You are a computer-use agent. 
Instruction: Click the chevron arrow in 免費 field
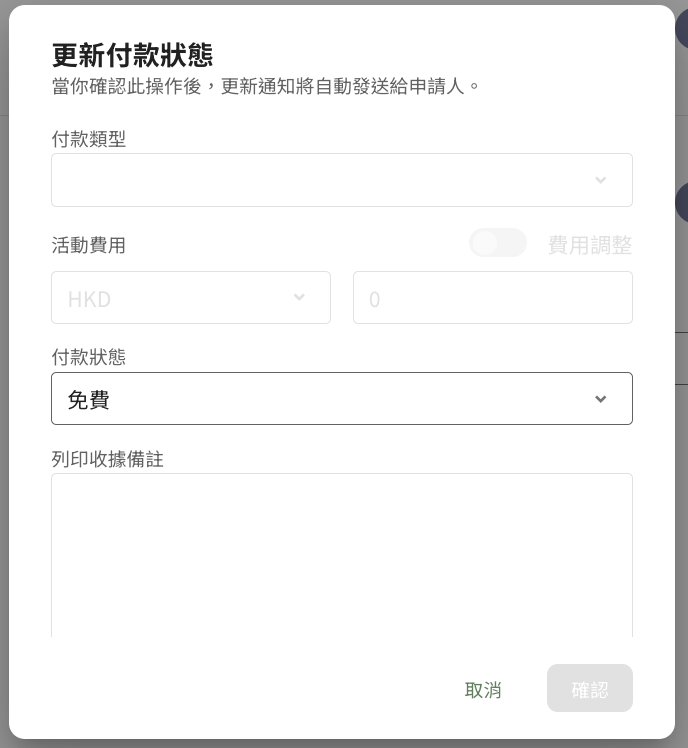click(600, 399)
